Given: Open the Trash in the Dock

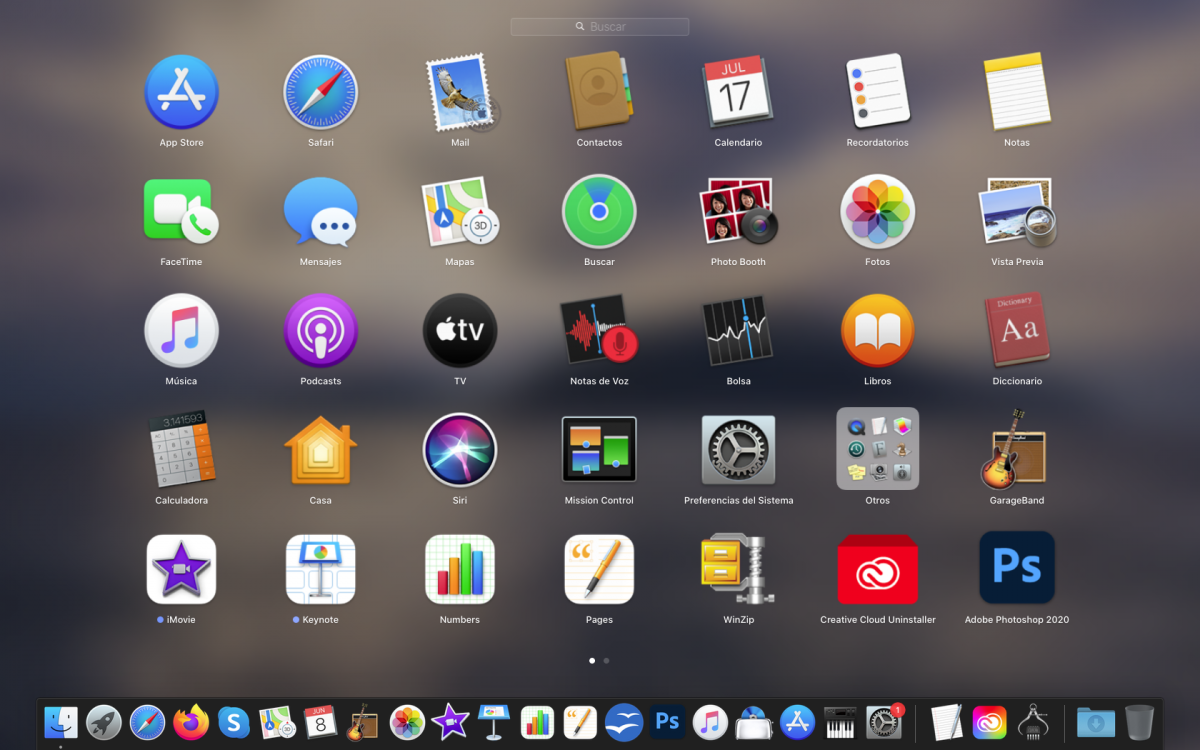Looking at the screenshot, I should point(1139,721).
